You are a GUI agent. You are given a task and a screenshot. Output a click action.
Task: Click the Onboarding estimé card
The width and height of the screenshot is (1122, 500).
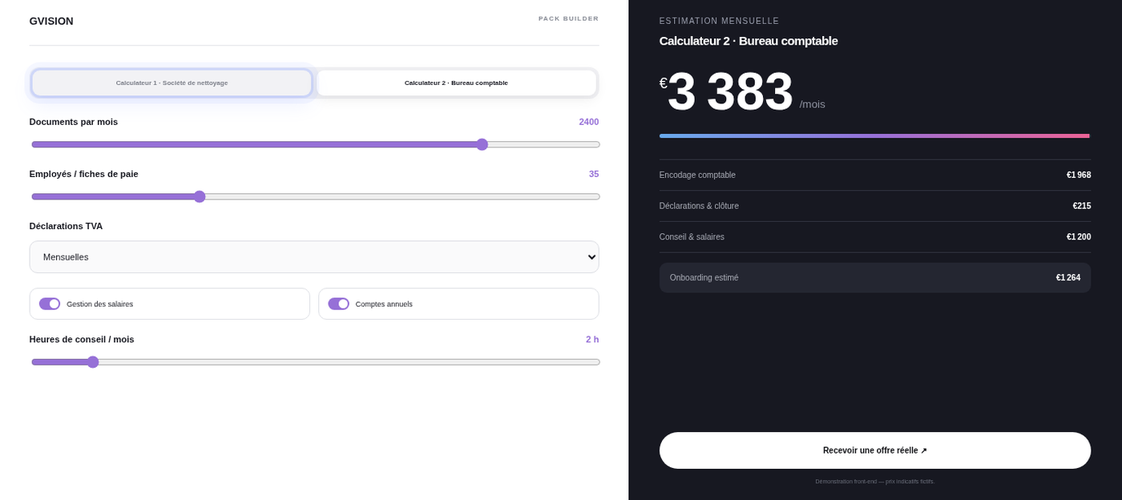874,278
